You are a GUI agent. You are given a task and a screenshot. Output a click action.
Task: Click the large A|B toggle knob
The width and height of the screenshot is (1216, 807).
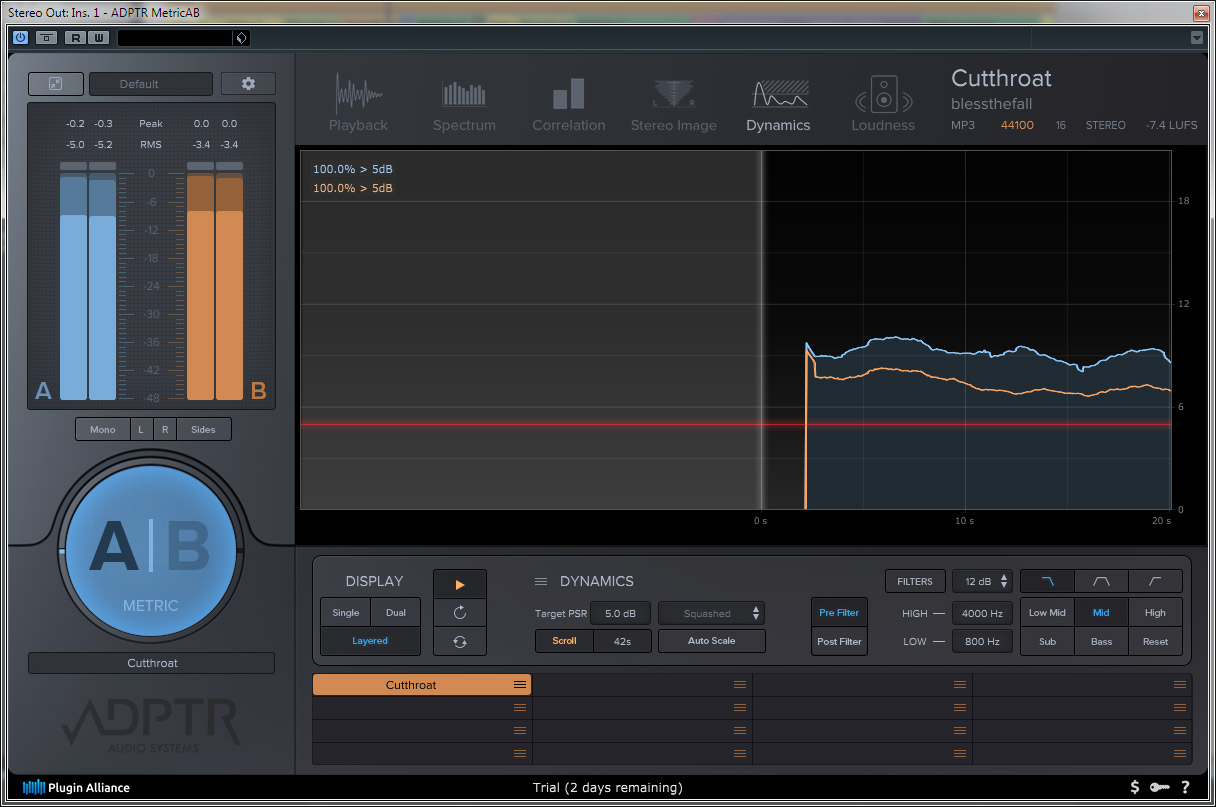(x=150, y=551)
